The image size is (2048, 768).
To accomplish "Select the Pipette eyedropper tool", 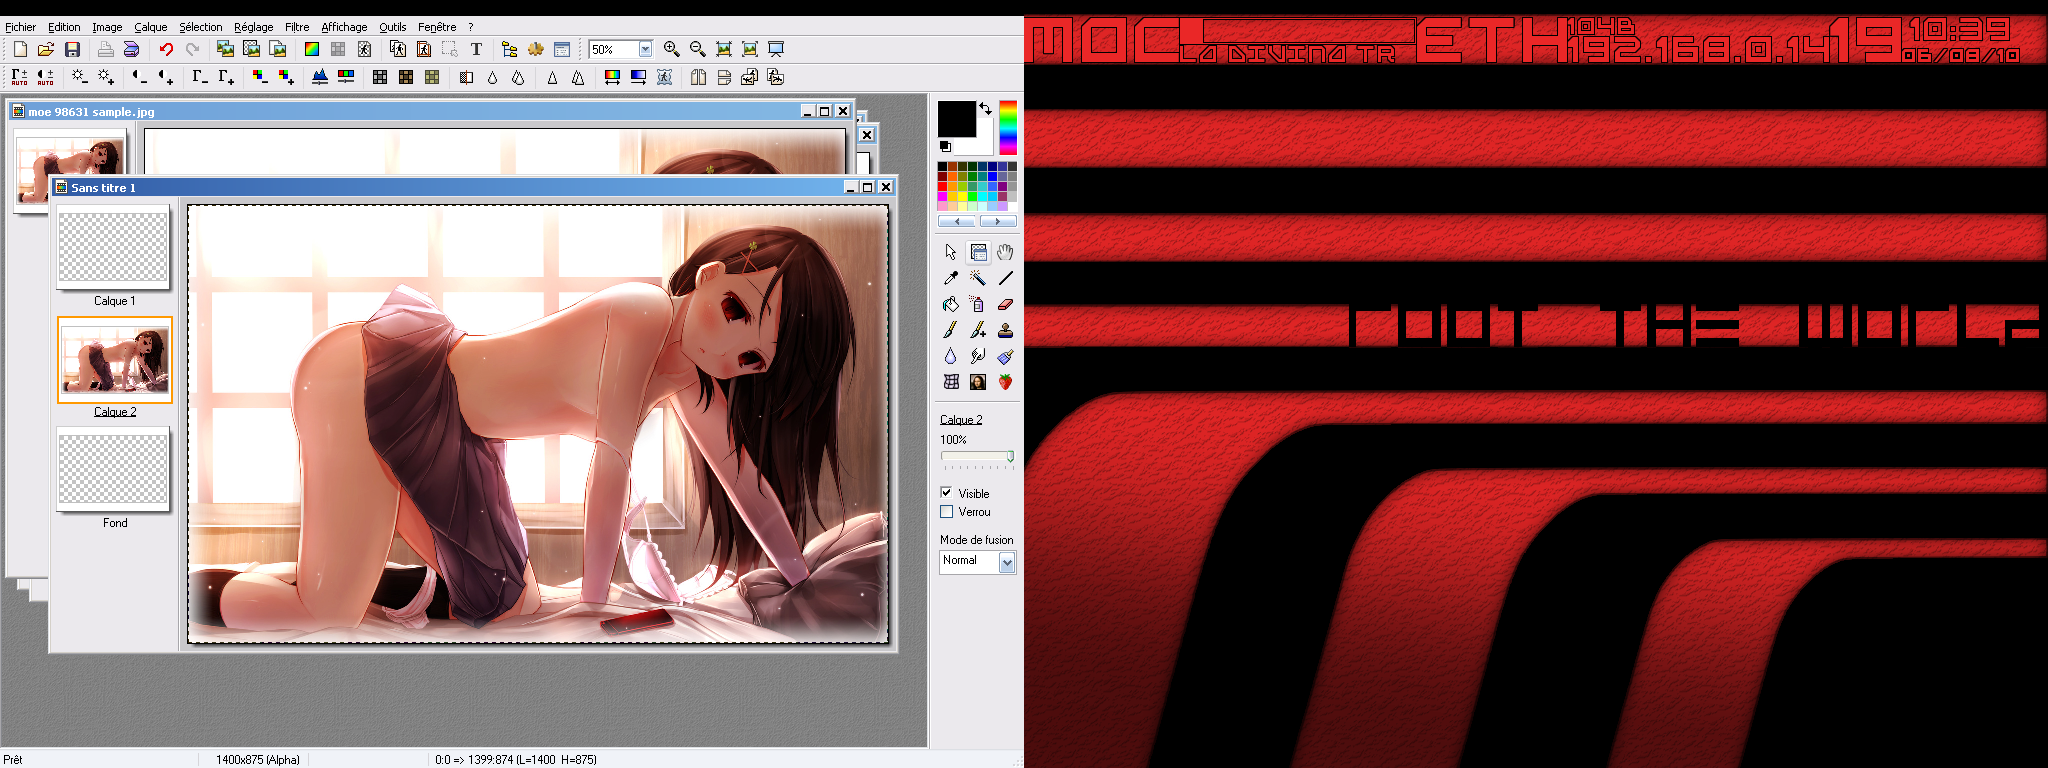I will 950,278.
